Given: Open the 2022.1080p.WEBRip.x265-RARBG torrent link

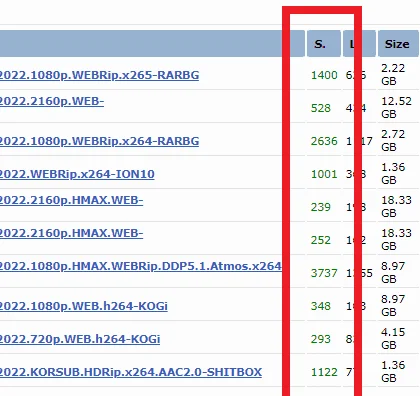Looking at the screenshot, I should click(x=99, y=75).
